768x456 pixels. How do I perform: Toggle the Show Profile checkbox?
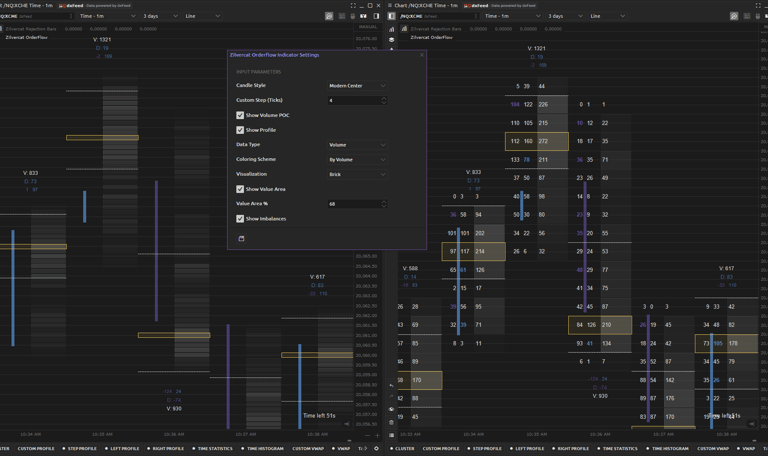[x=240, y=130]
